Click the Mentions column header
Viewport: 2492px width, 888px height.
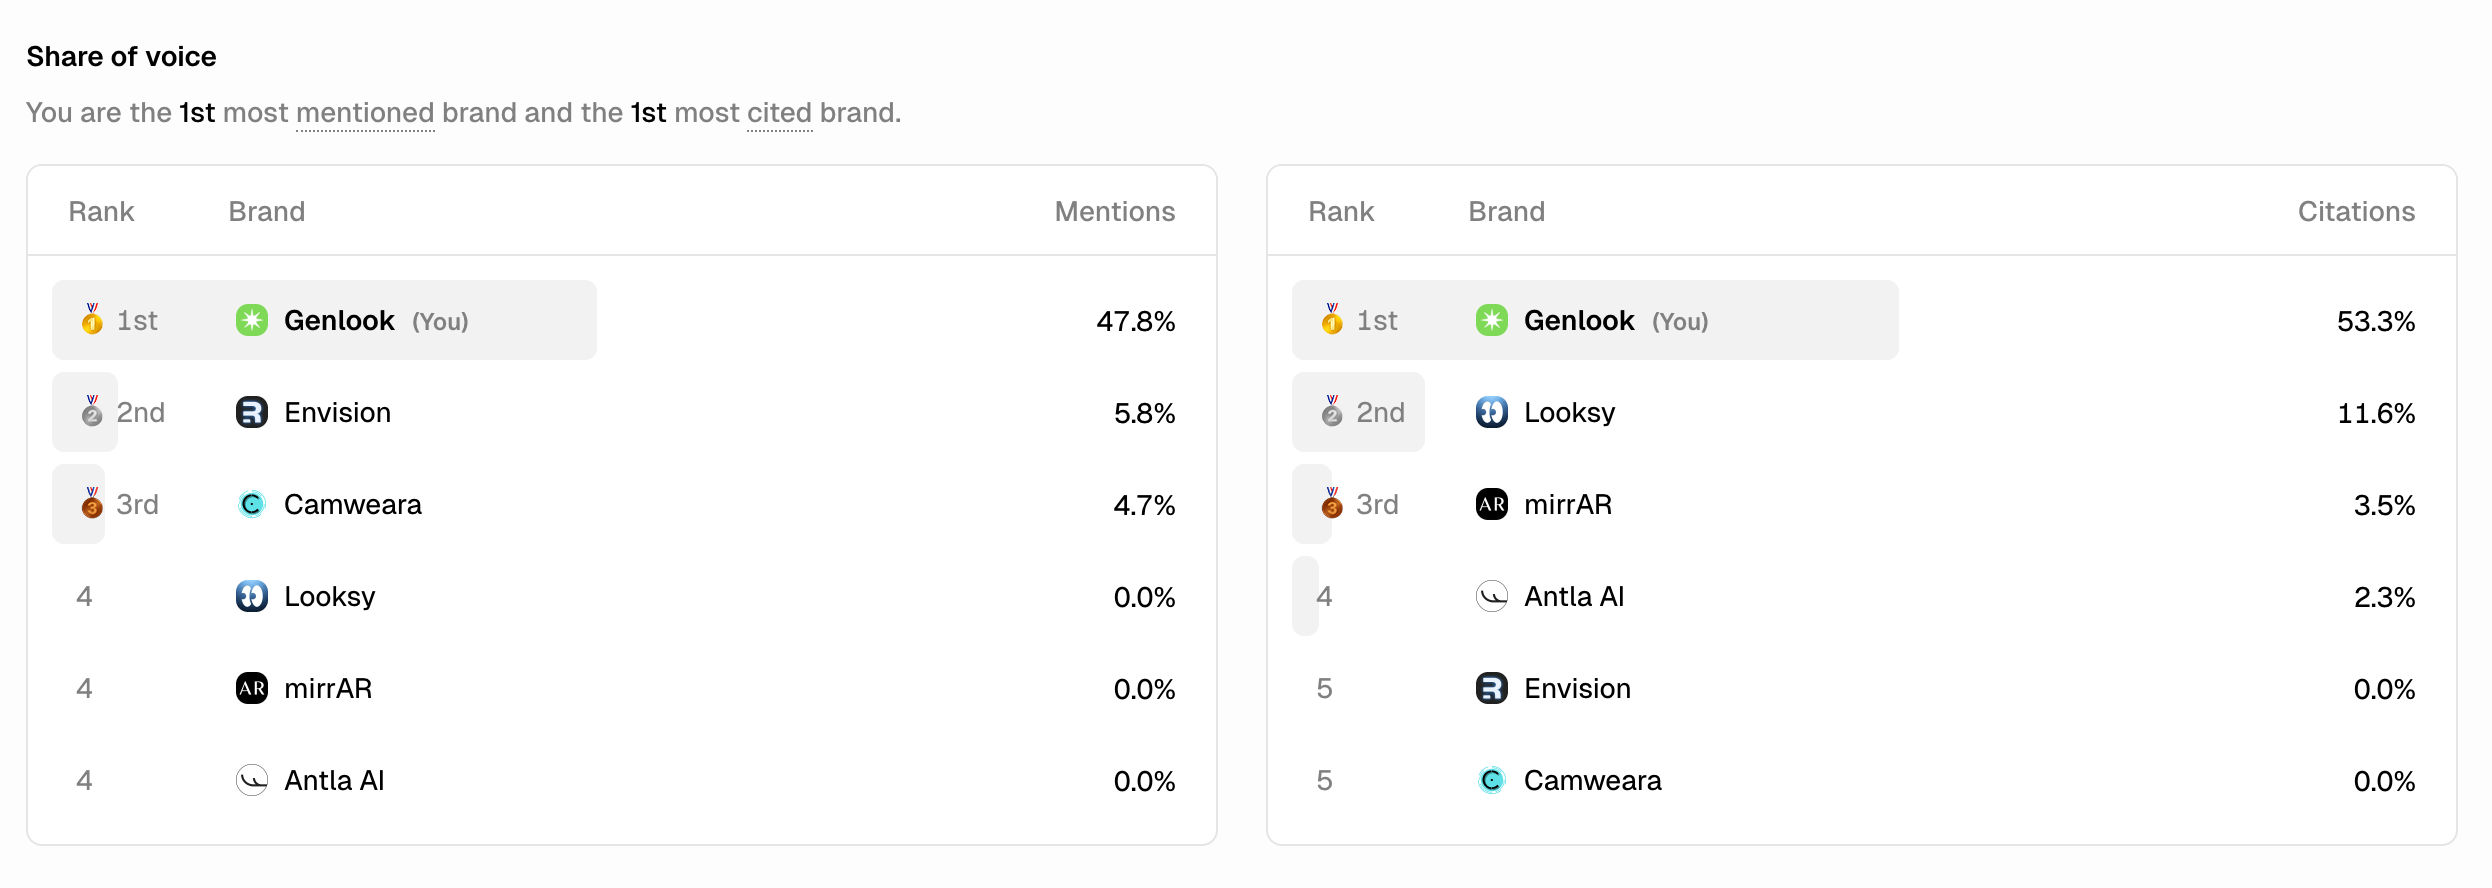(x=1114, y=211)
